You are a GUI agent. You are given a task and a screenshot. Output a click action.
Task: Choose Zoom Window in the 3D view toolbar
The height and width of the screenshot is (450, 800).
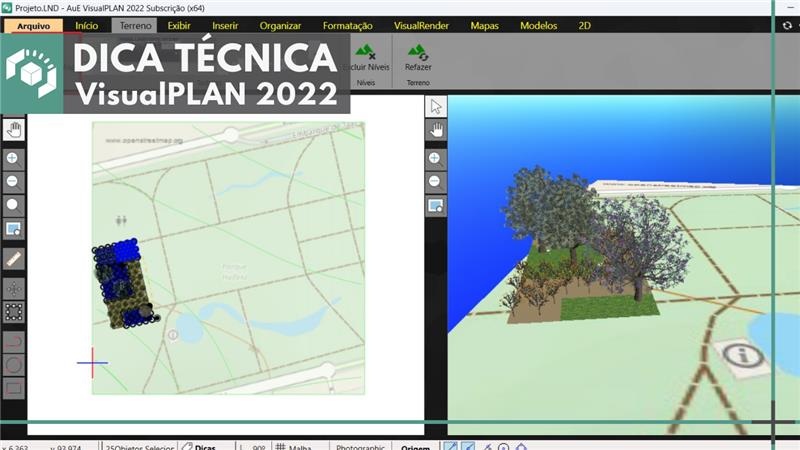(x=436, y=206)
